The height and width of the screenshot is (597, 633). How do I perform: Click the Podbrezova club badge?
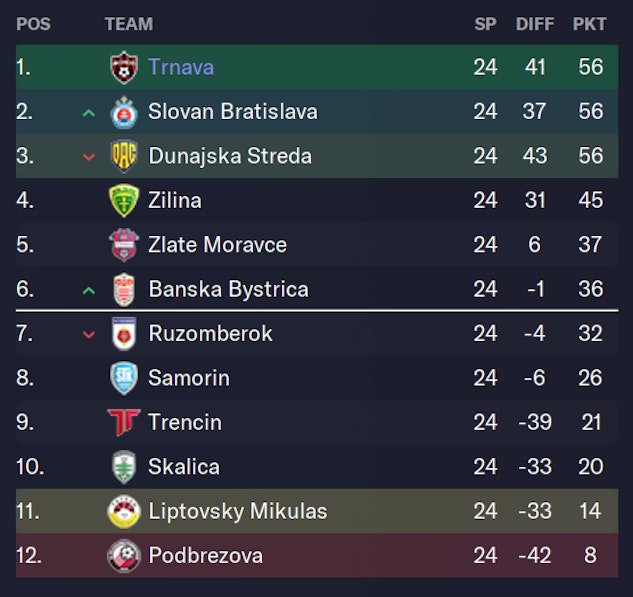click(123, 555)
